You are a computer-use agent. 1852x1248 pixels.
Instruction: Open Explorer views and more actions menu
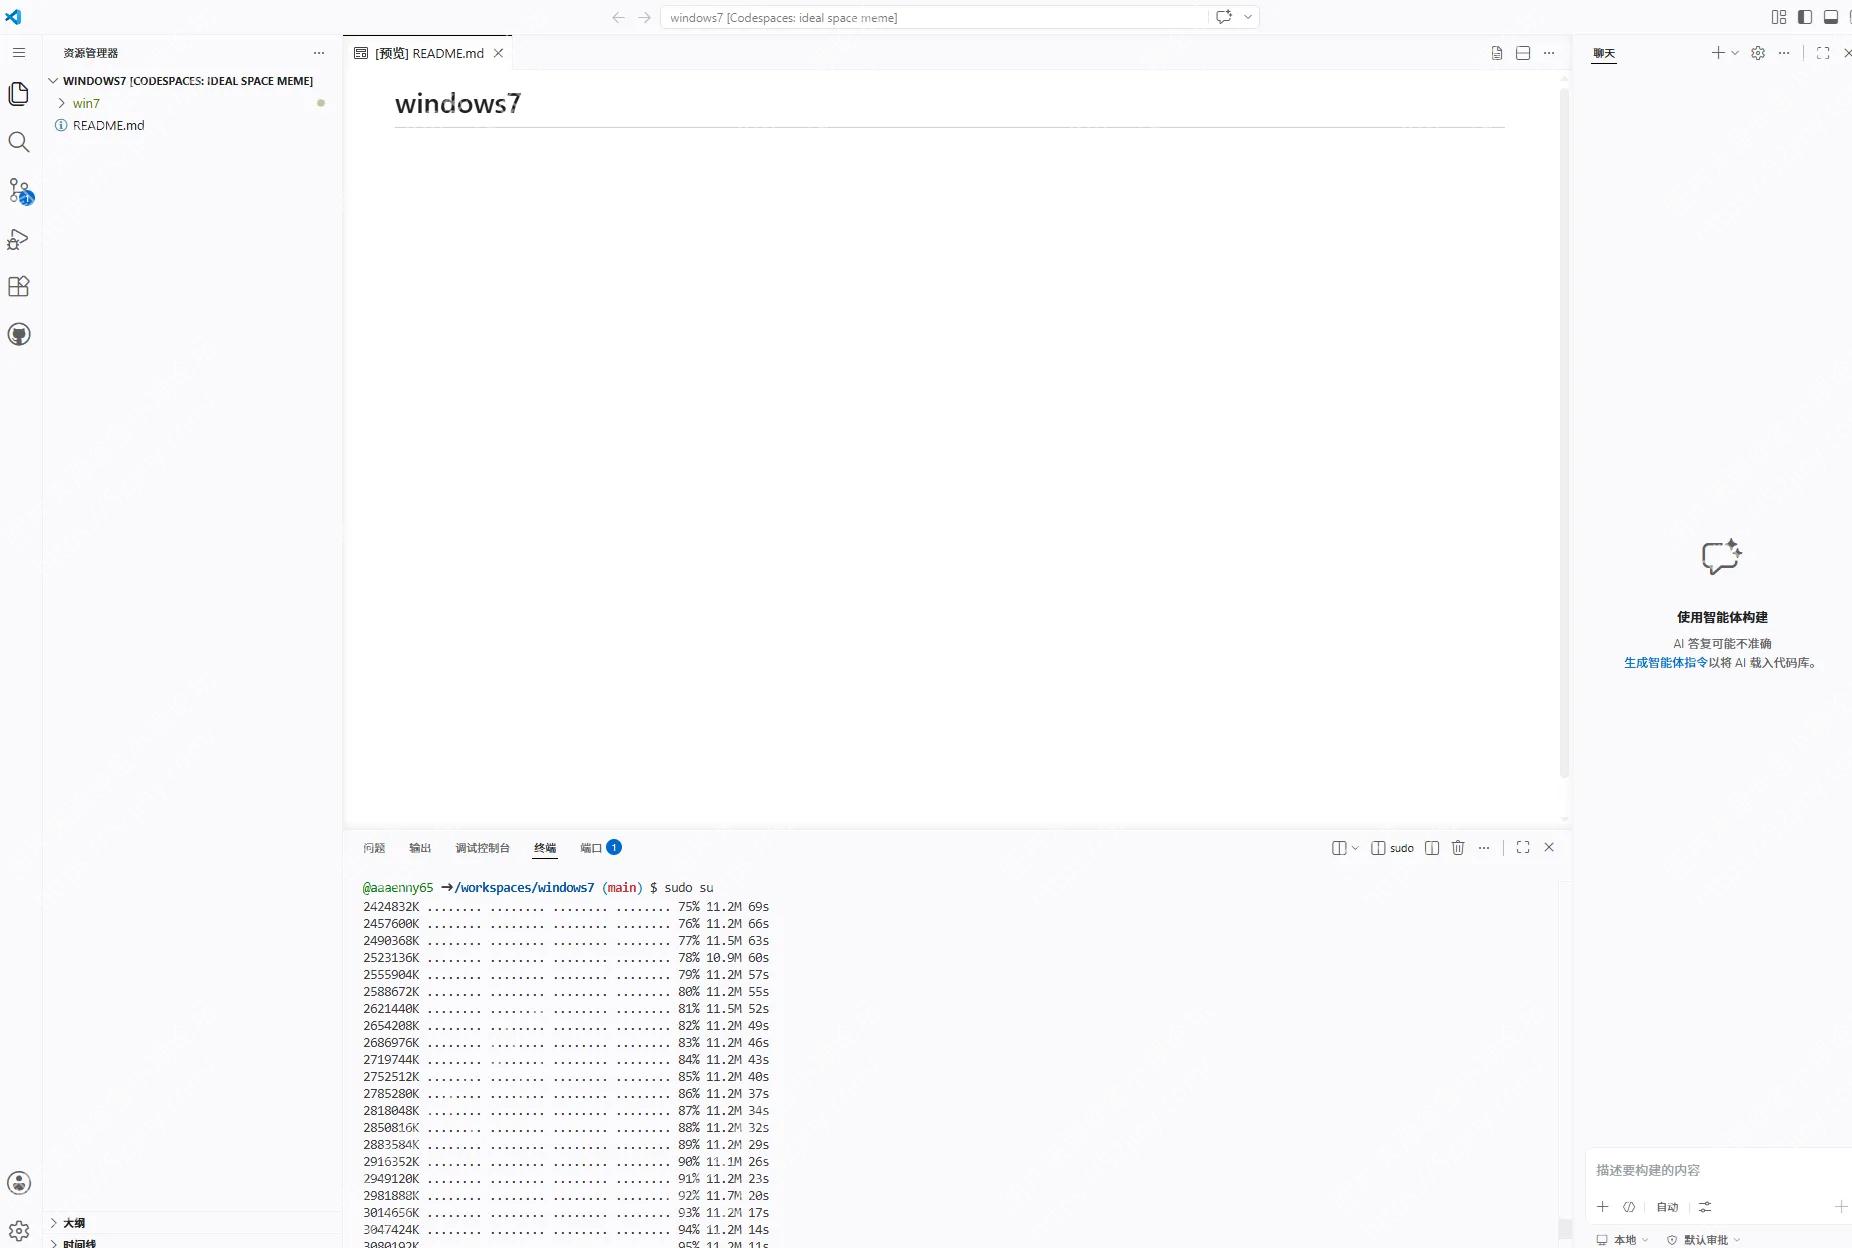(319, 53)
